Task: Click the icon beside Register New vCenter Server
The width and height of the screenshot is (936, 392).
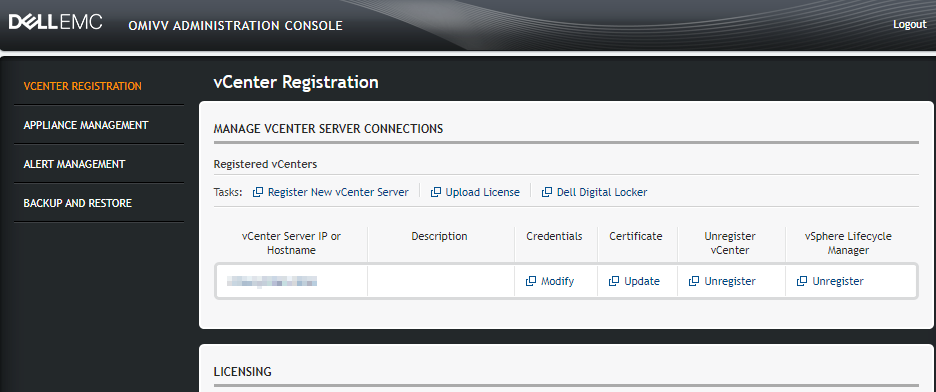Action: tap(258, 192)
